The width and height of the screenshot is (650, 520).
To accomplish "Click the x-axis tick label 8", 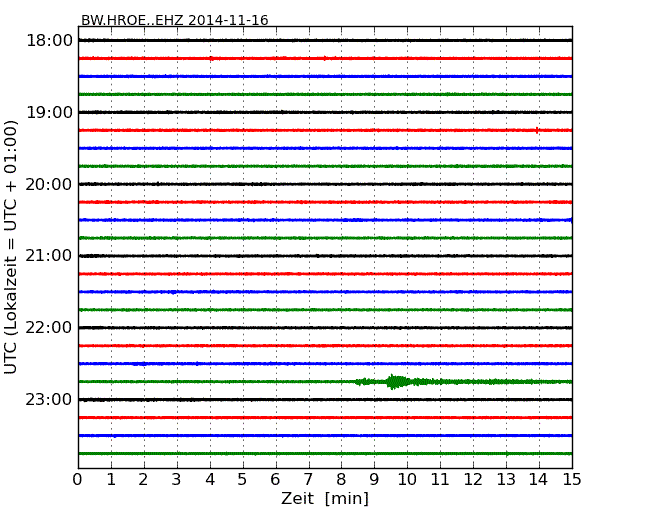I will [x=341, y=480].
